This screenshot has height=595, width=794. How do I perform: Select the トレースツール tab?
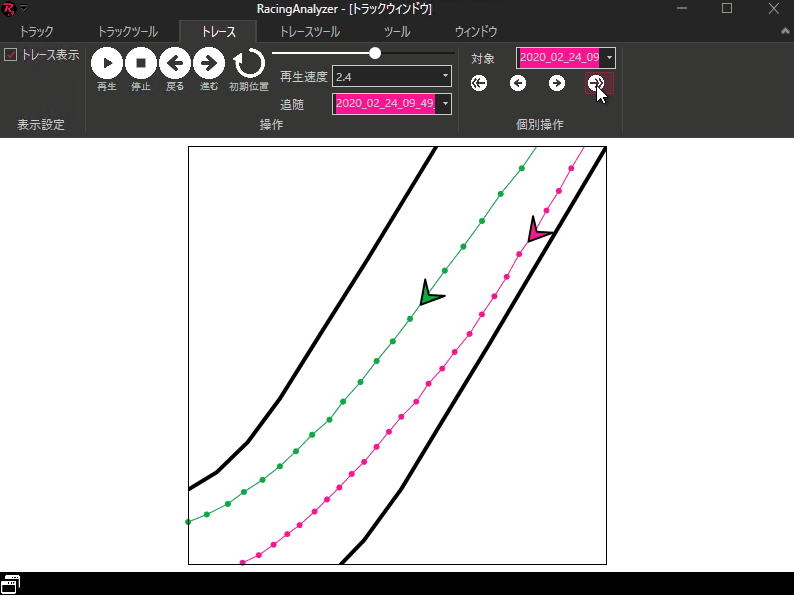pos(310,32)
